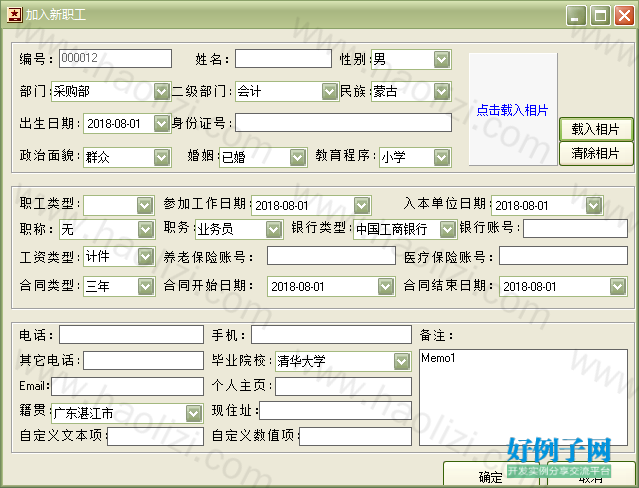Open the 合同开始日期 date picker
This screenshot has width=639, height=488.
pyautogui.click(x=386, y=286)
